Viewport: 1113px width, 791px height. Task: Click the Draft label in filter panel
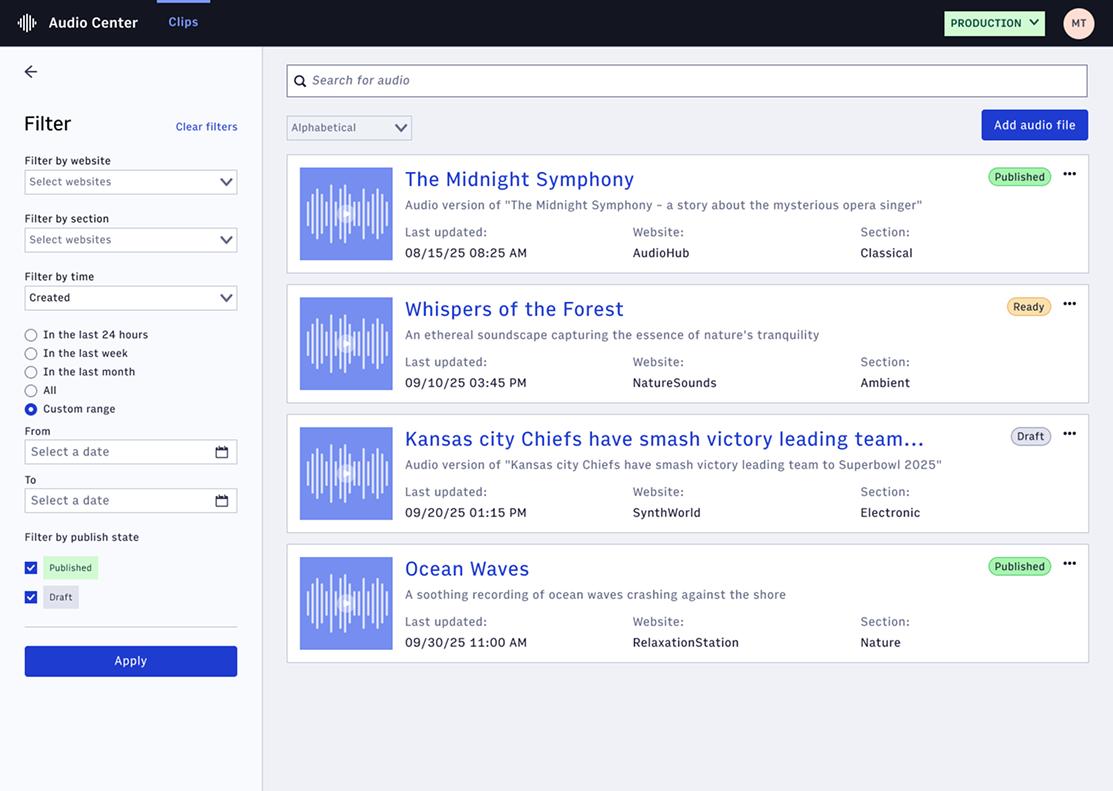click(x=61, y=597)
